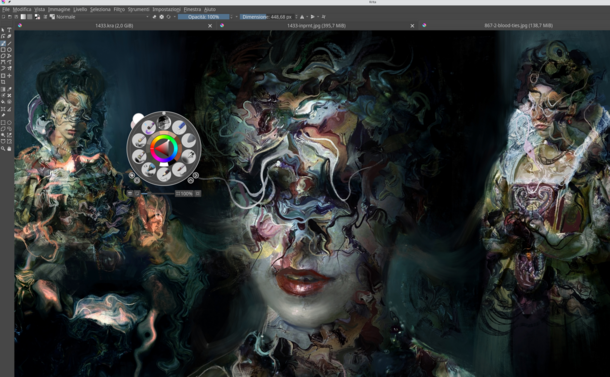The width and height of the screenshot is (610, 377).
Task: Select the Zoom tool
Action: [x=3, y=148]
